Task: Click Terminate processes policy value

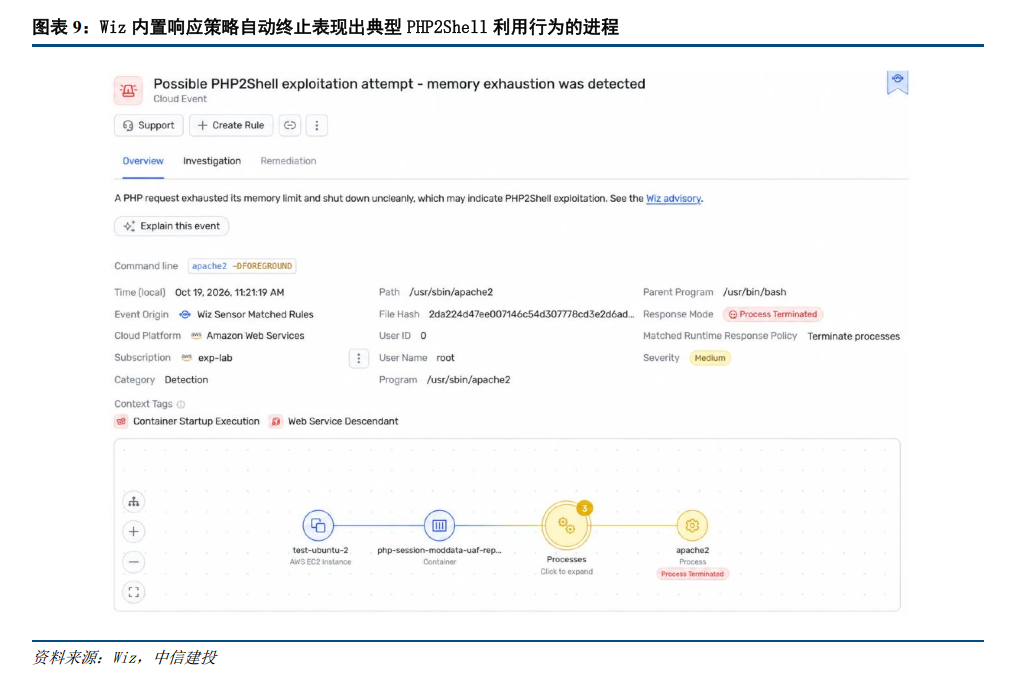Action: coord(854,336)
